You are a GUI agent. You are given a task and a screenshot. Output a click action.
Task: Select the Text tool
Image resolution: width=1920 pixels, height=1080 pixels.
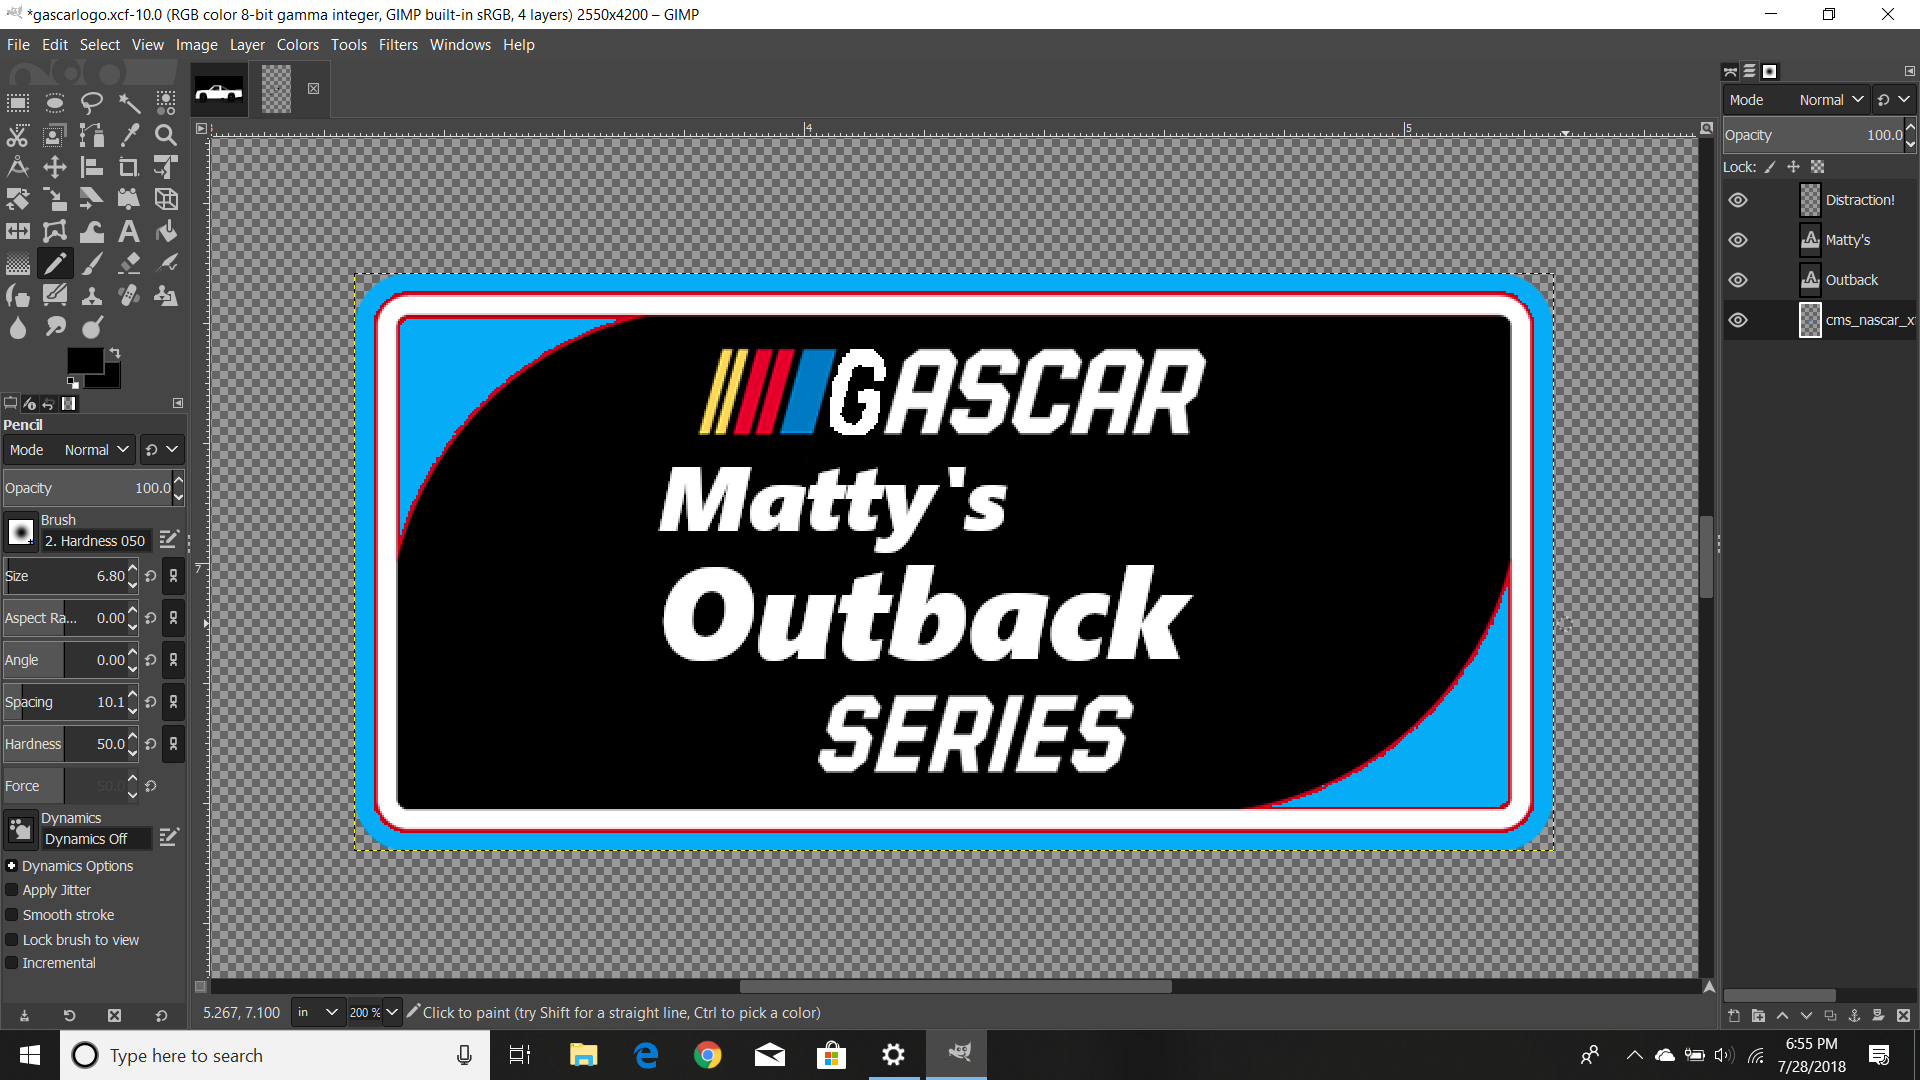click(129, 231)
